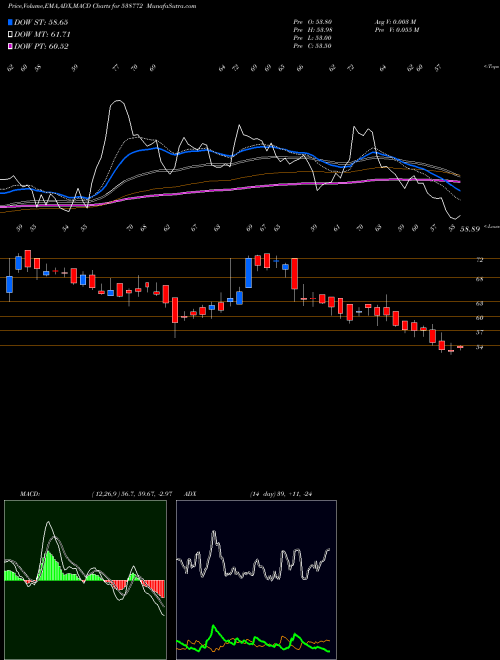Click the MACD histogram chart panel
Screen dimensions: 500x660
pos(85,580)
